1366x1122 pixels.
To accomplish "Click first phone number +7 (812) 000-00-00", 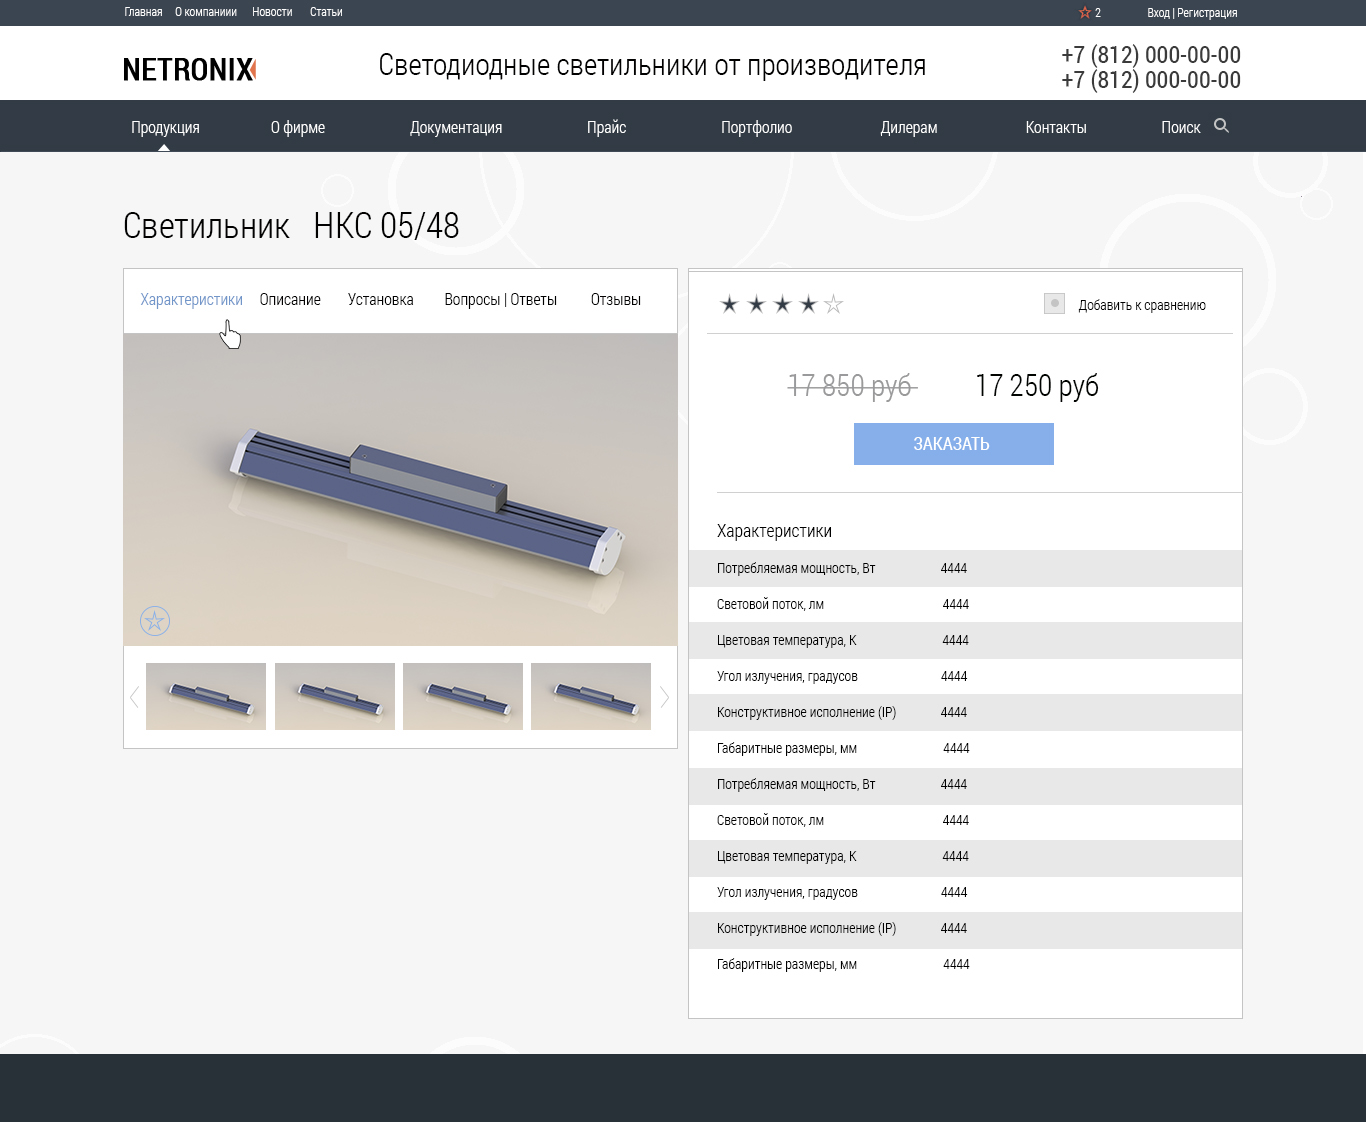I will [1151, 55].
